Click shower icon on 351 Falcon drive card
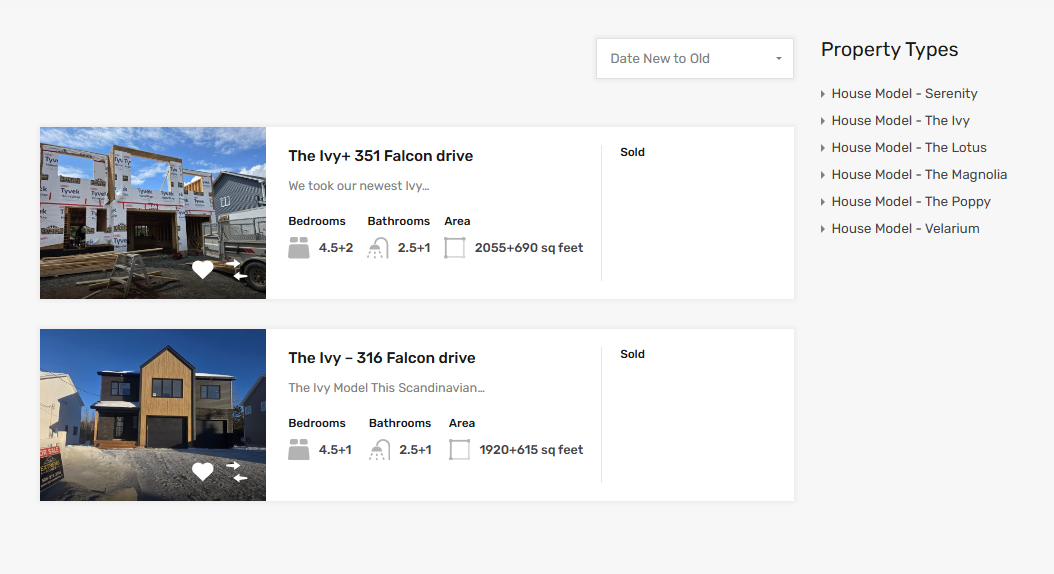 click(378, 248)
